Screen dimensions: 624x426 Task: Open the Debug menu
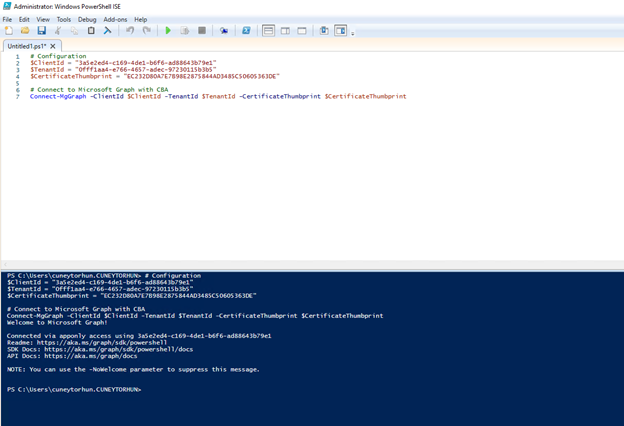(x=87, y=19)
